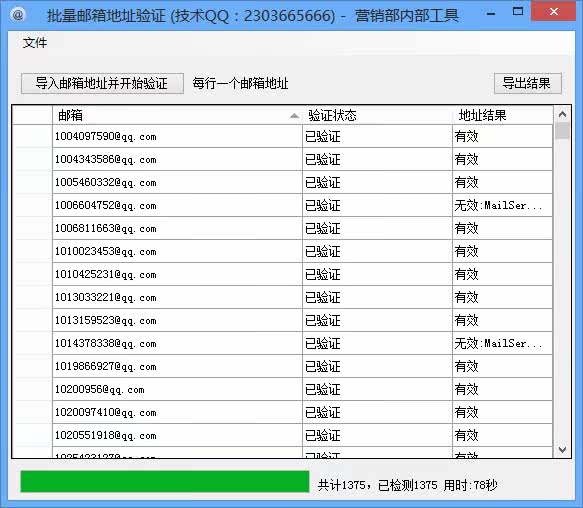Click the @ application icon in title bar
The width and height of the screenshot is (583, 508).
(x=18, y=15)
